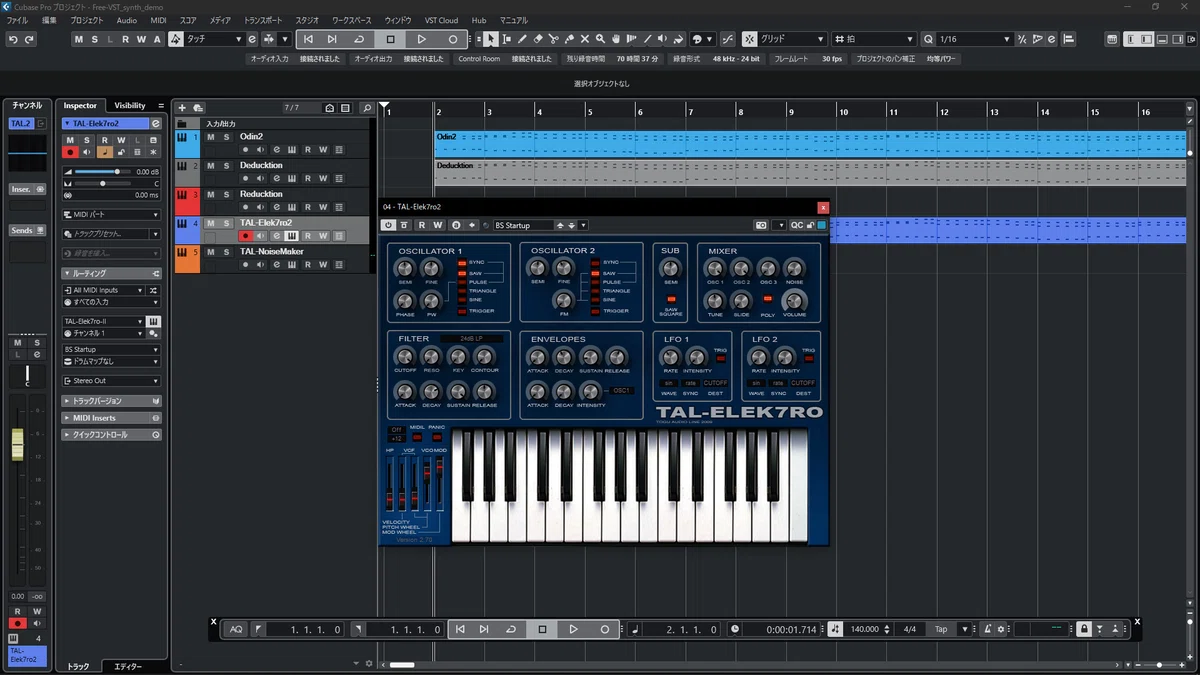Click the keyboard icon on the TAL-Elek7ro2 track
This screenshot has height=675, width=1200.
pos(292,236)
